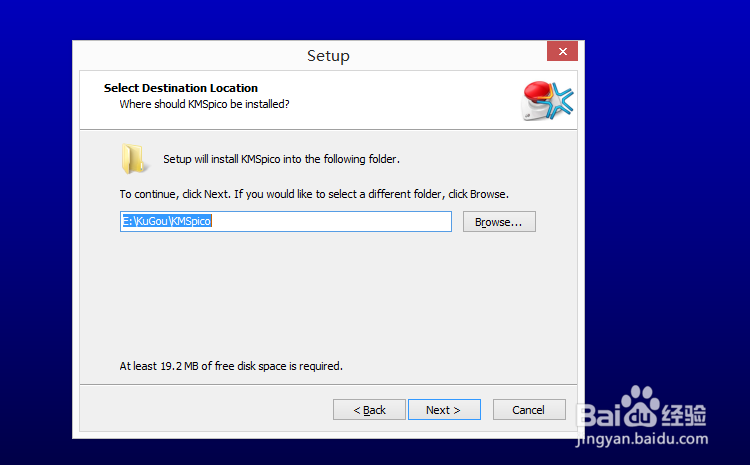Open the Browse... folder picker

499,222
